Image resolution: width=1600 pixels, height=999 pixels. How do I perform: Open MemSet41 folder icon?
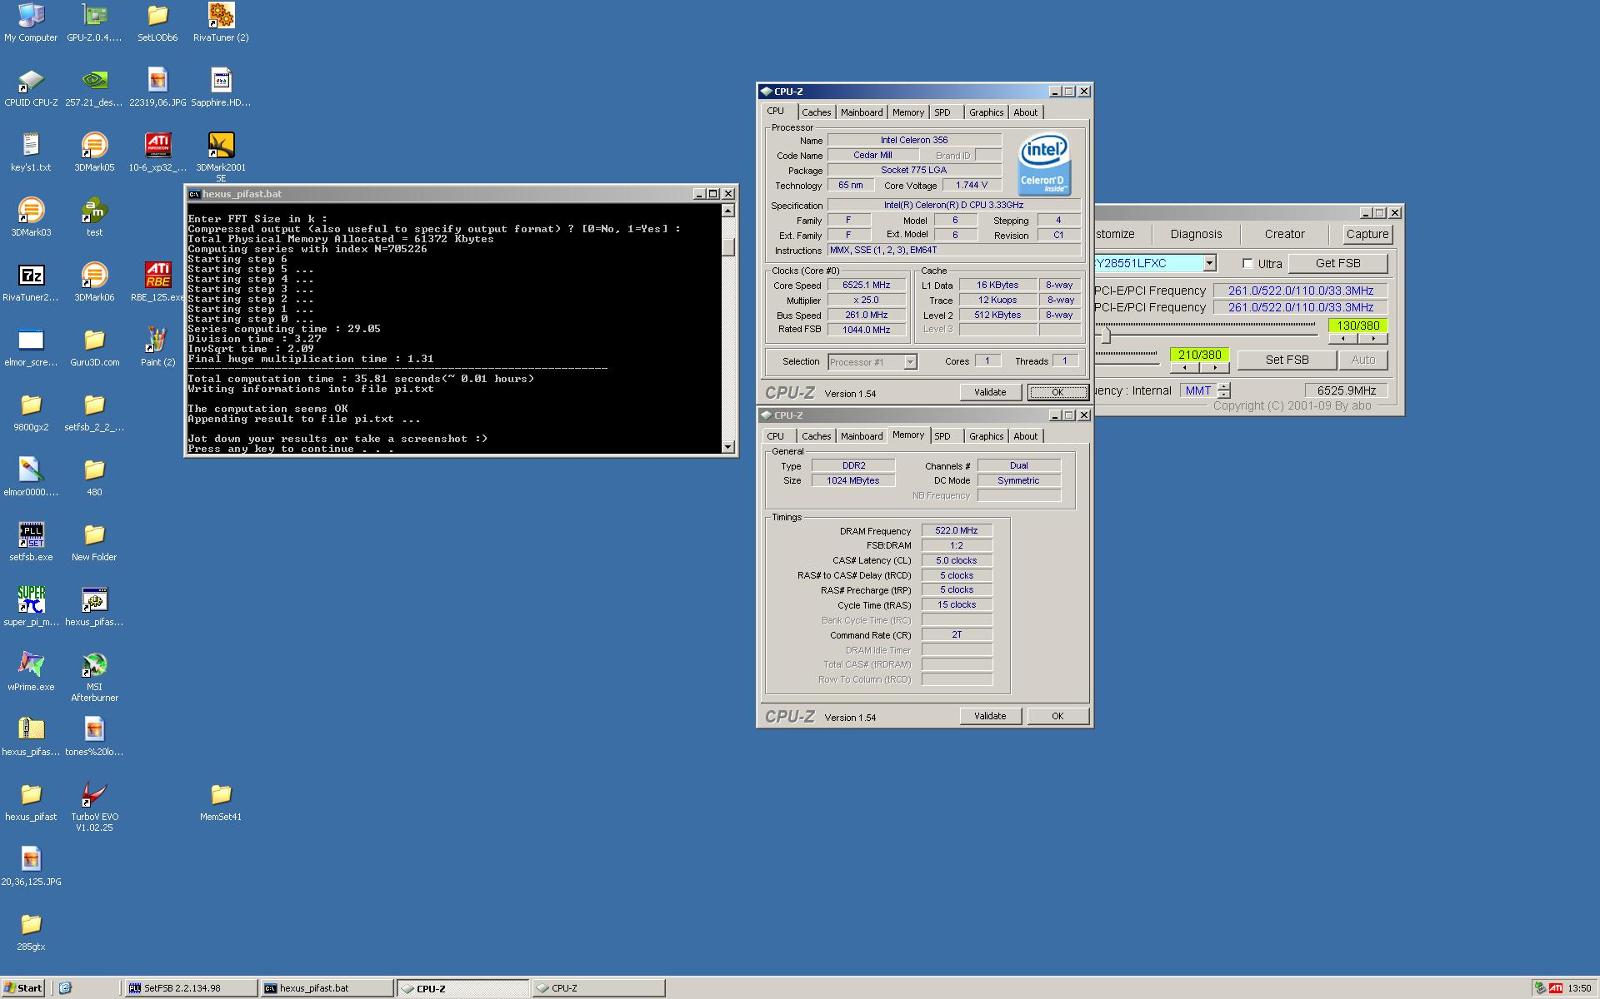[221, 803]
